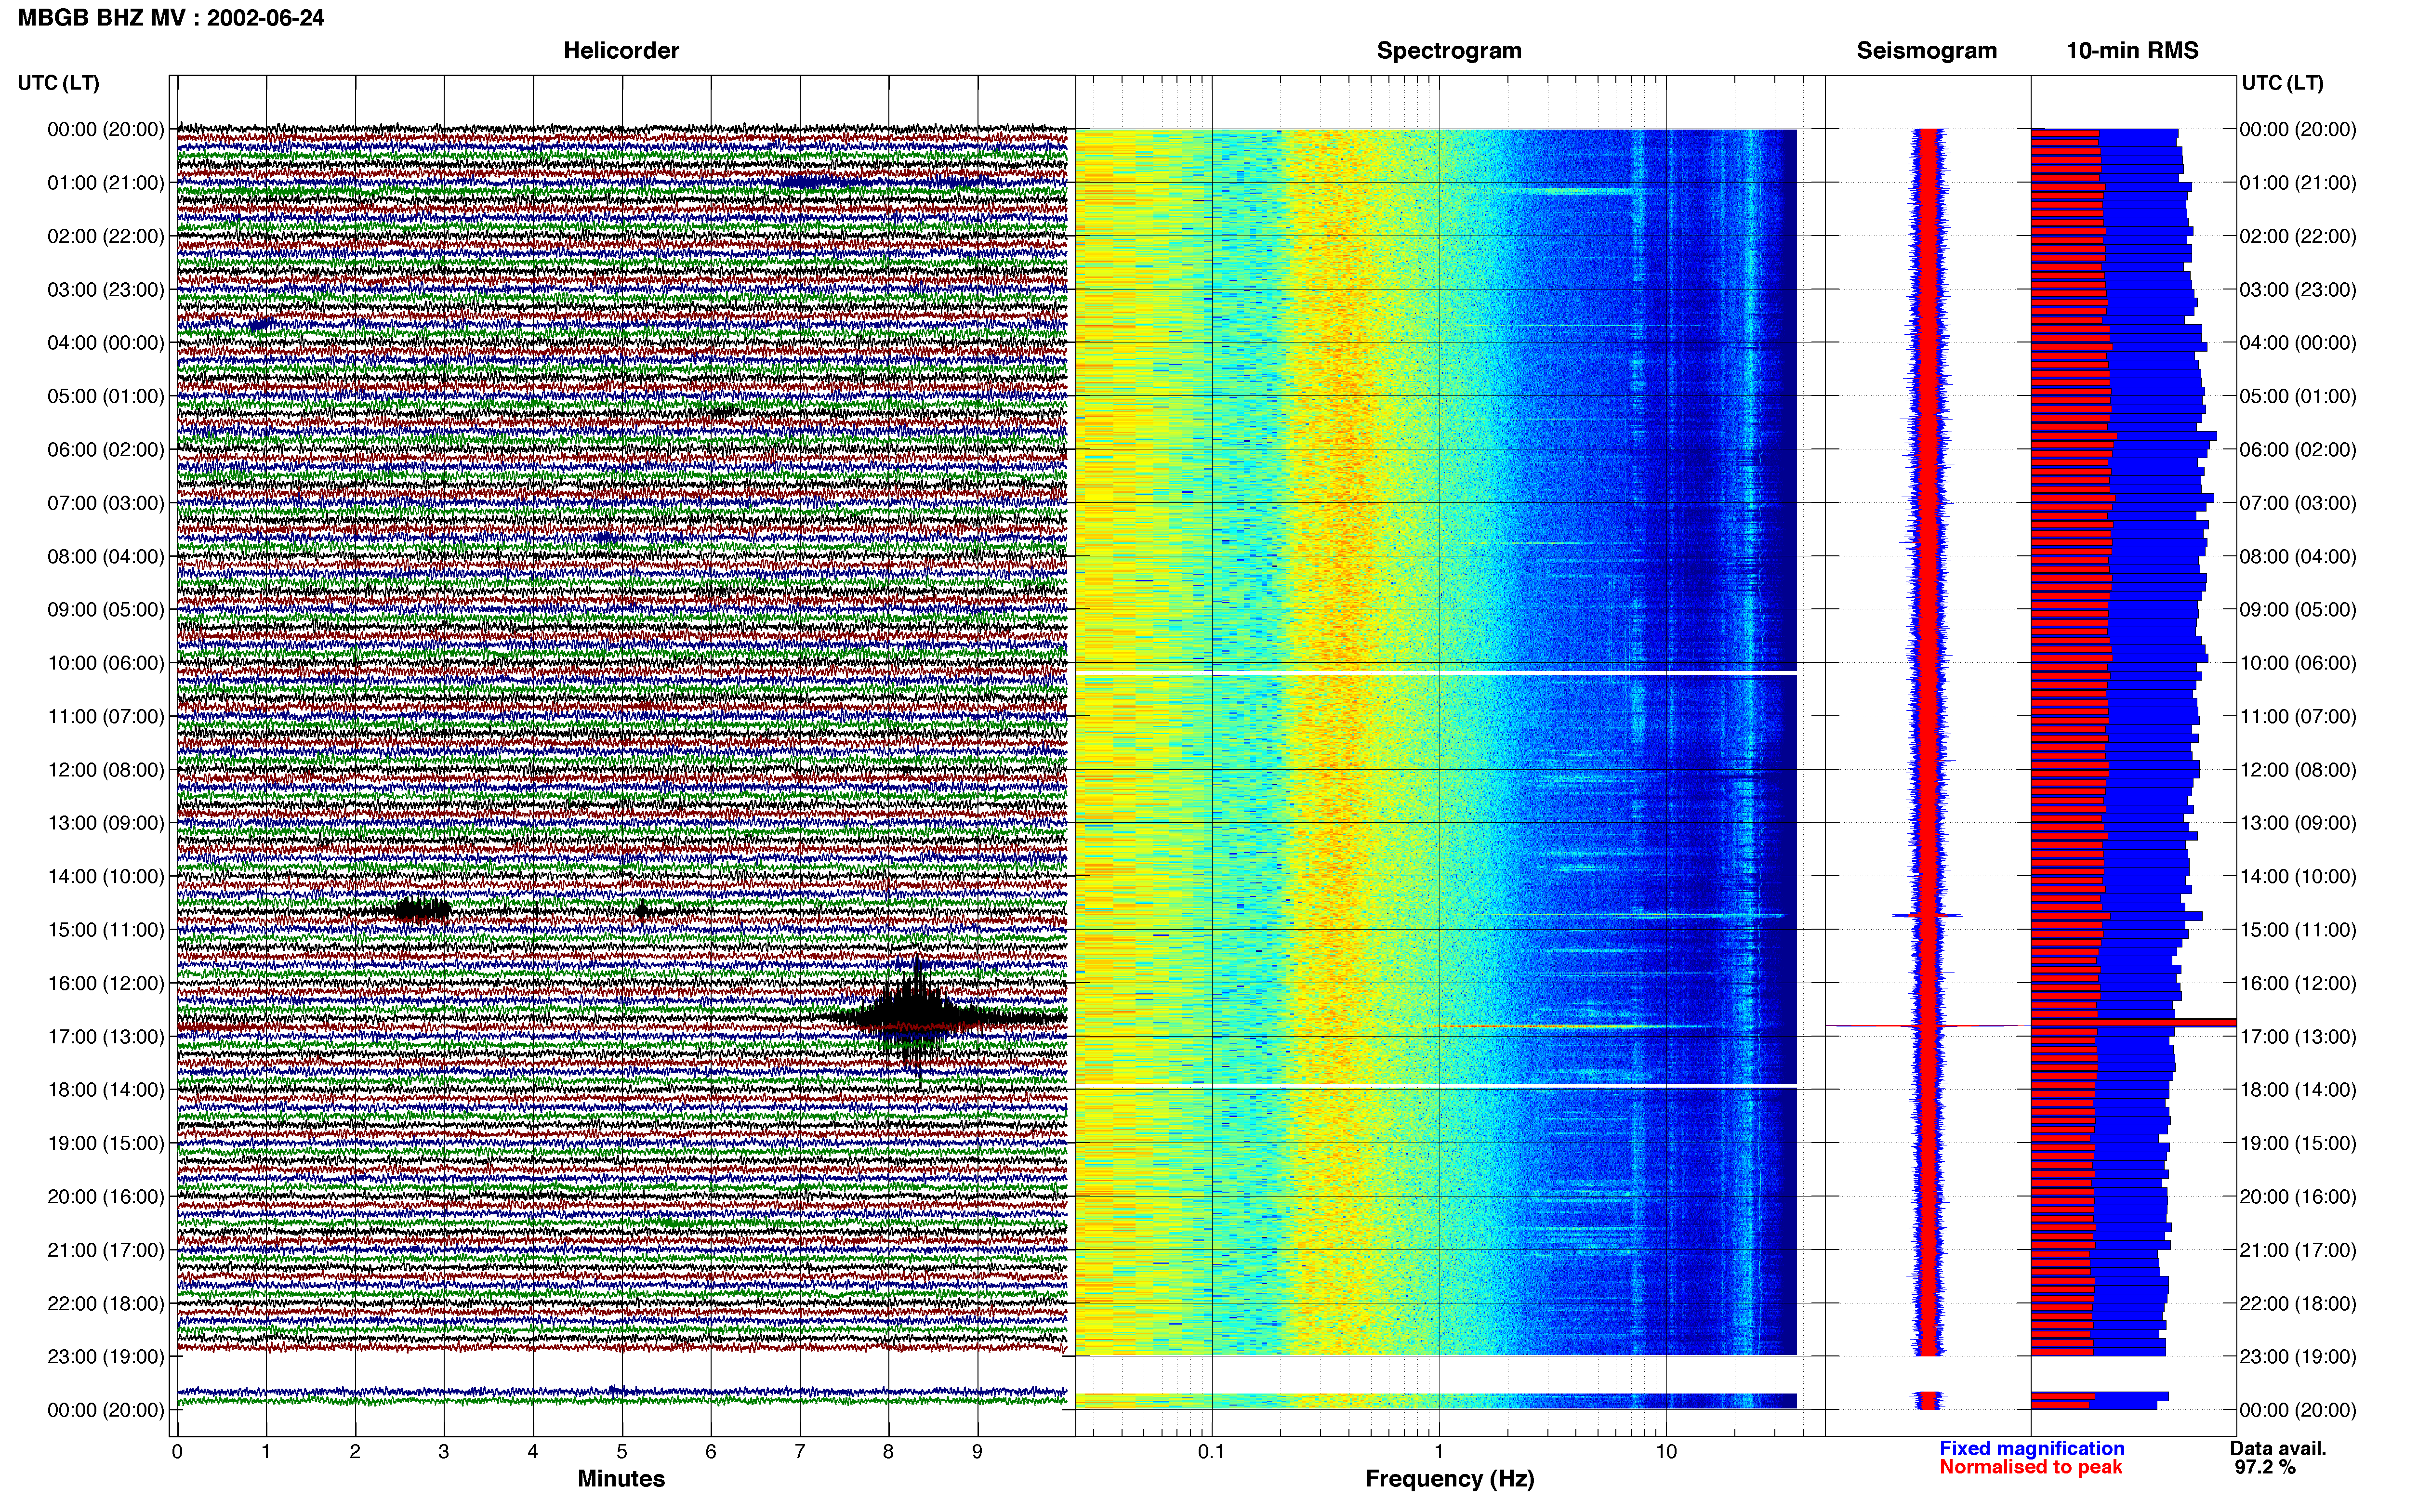
Task: Click '13:00 (09:00)' label beside the RMS panel
Action: (x=2298, y=823)
